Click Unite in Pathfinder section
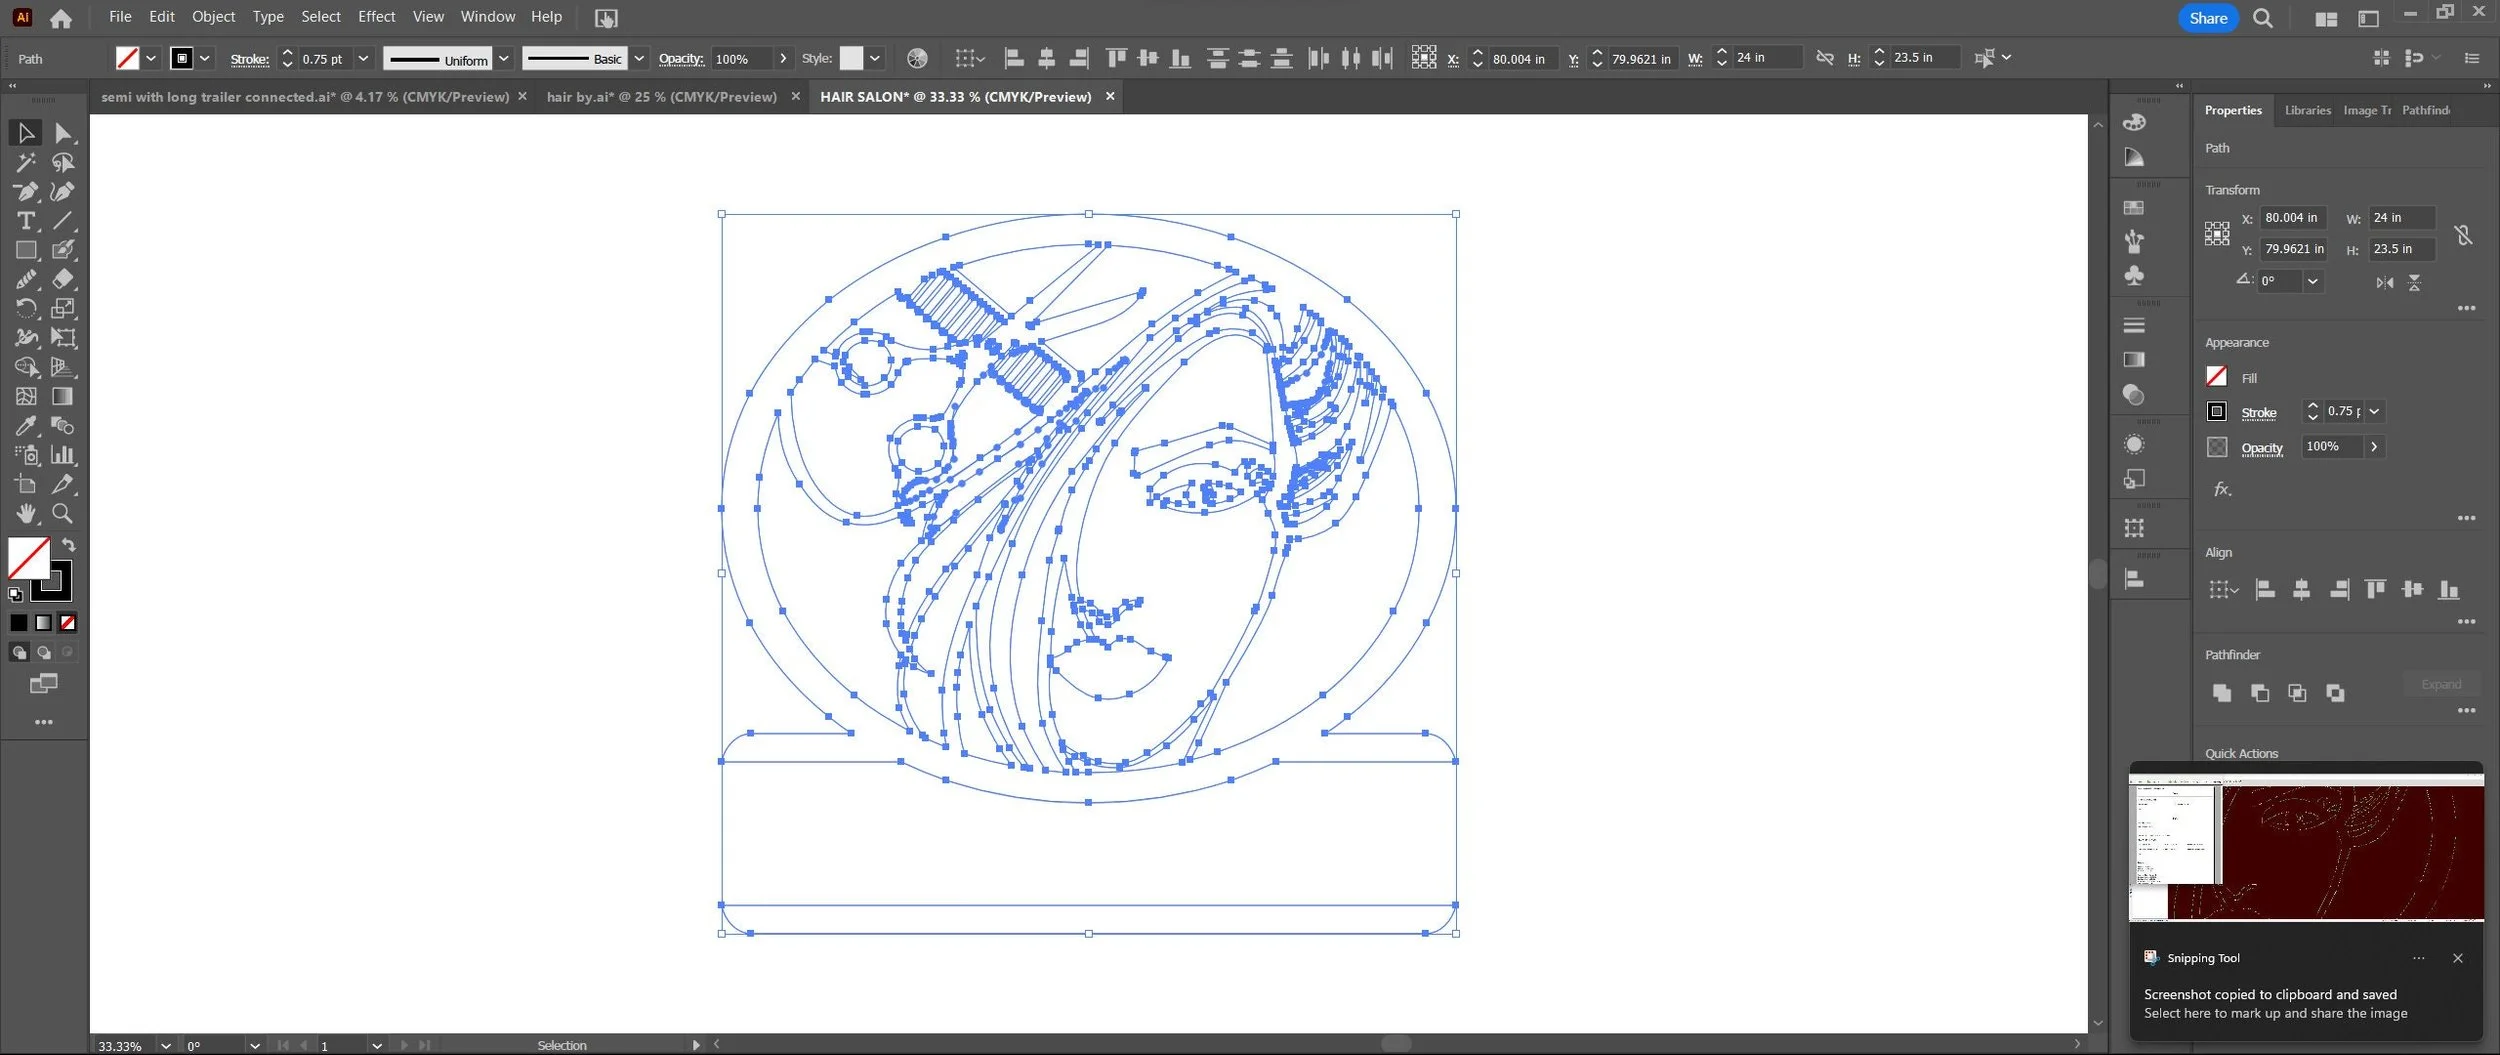This screenshot has height=1055, width=2500. click(2222, 692)
